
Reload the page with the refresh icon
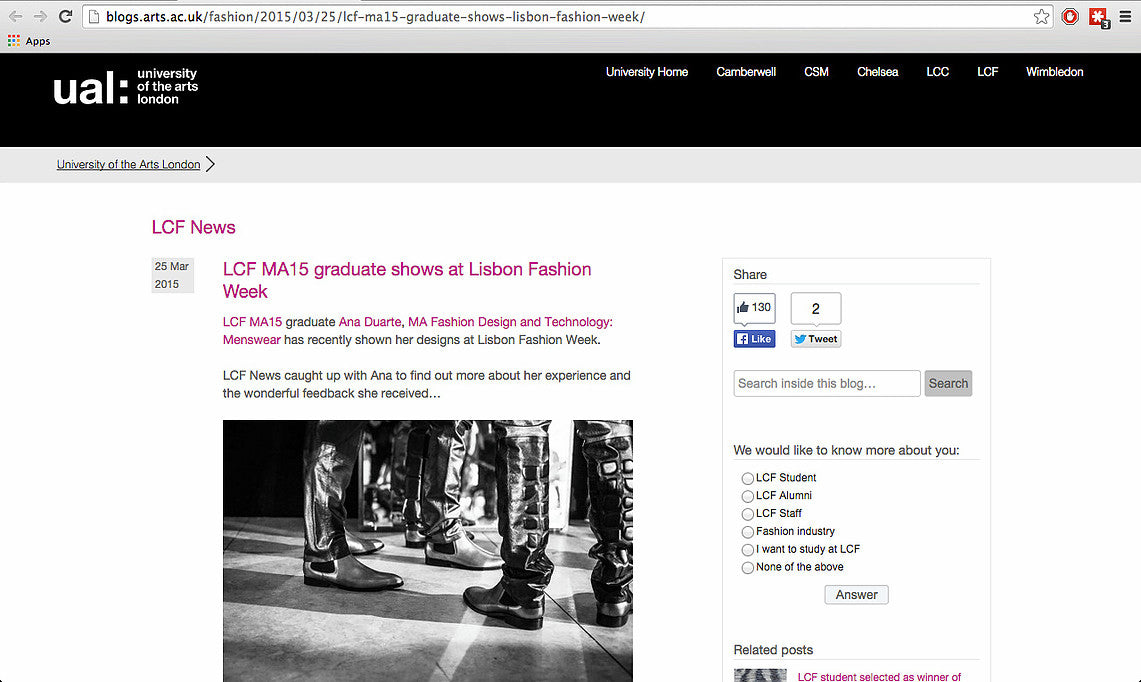pos(65,16)
